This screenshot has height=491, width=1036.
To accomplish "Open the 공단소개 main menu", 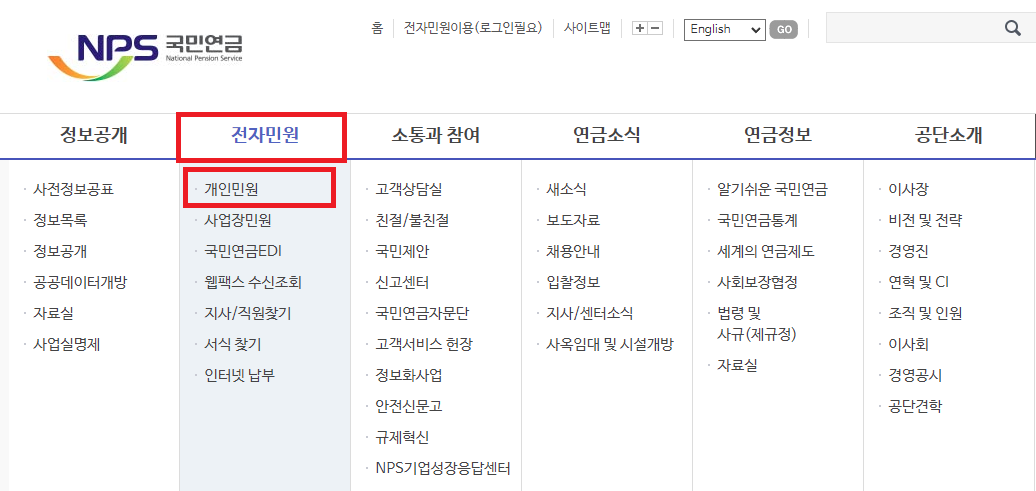I will [x=949, y=135].
